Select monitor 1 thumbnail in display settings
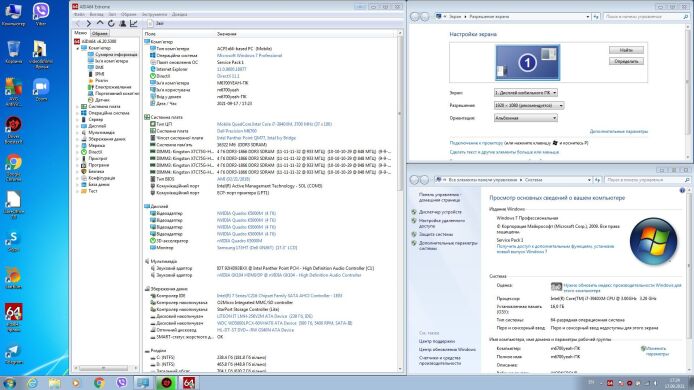The width and height of the screenshot is (694, 390). [x=527, y=62]
